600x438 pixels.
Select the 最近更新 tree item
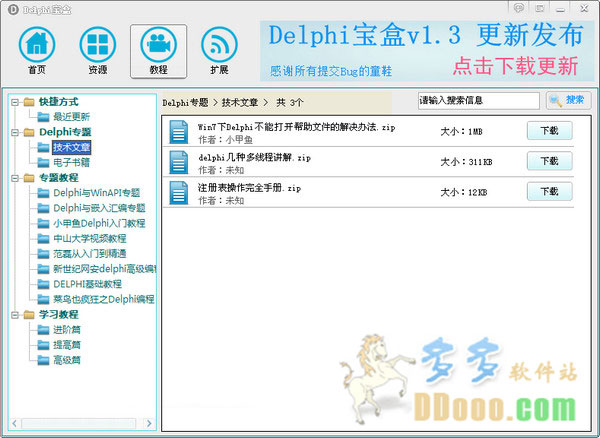tap(72, 117)
